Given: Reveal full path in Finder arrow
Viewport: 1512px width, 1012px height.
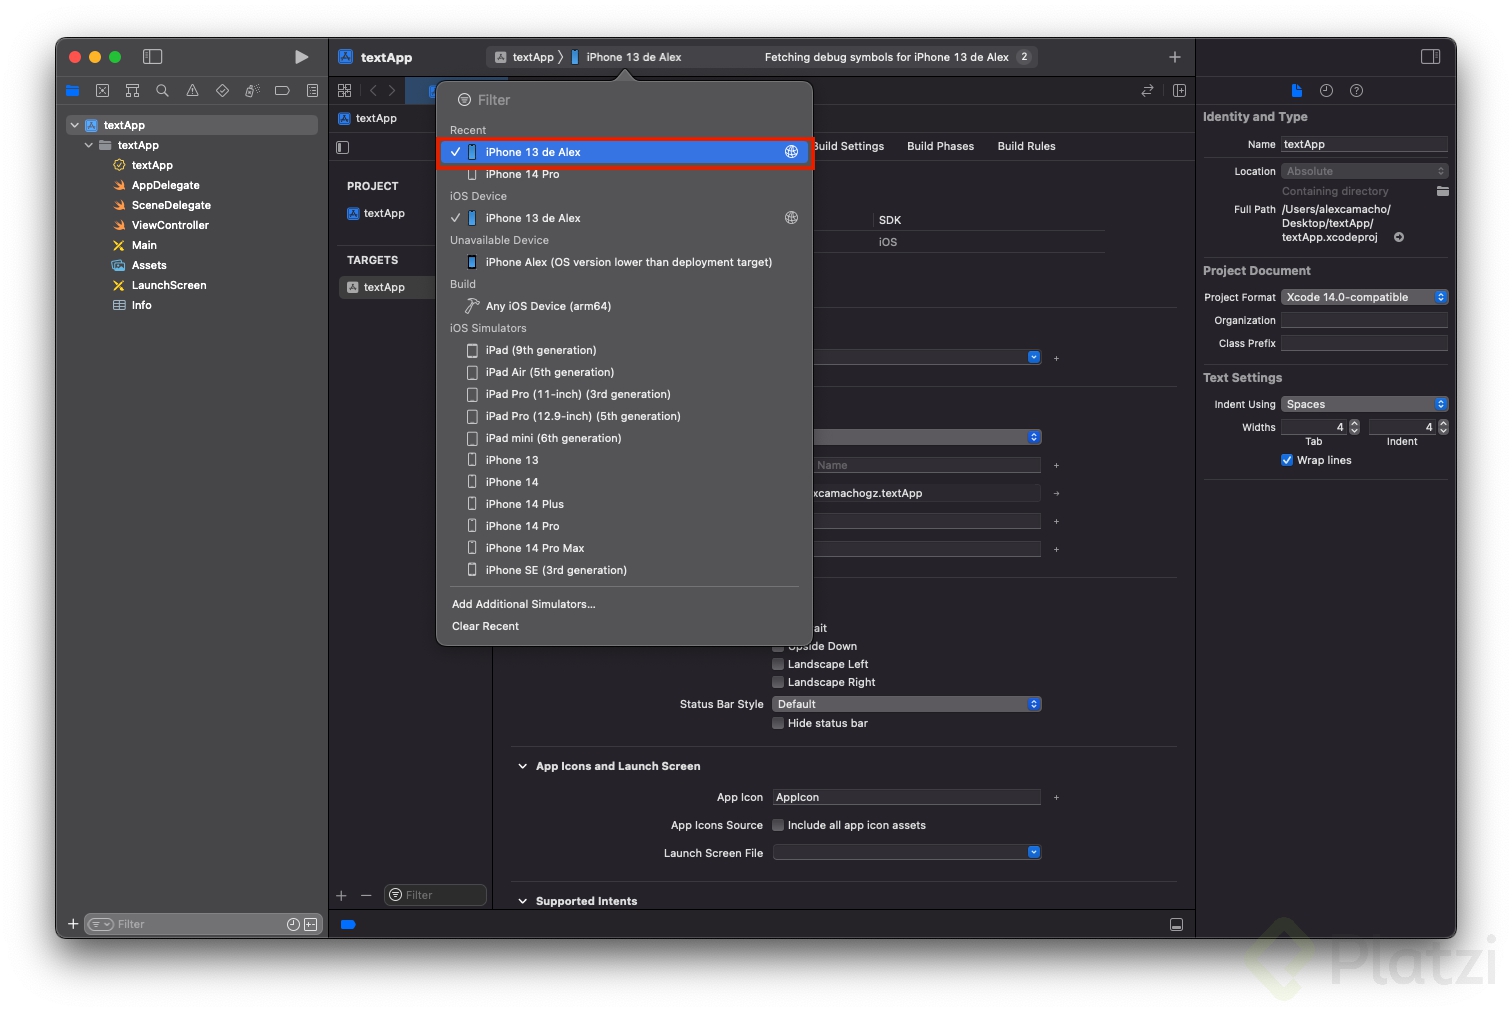Looking at the screenshot, I should pos(1399,237).
